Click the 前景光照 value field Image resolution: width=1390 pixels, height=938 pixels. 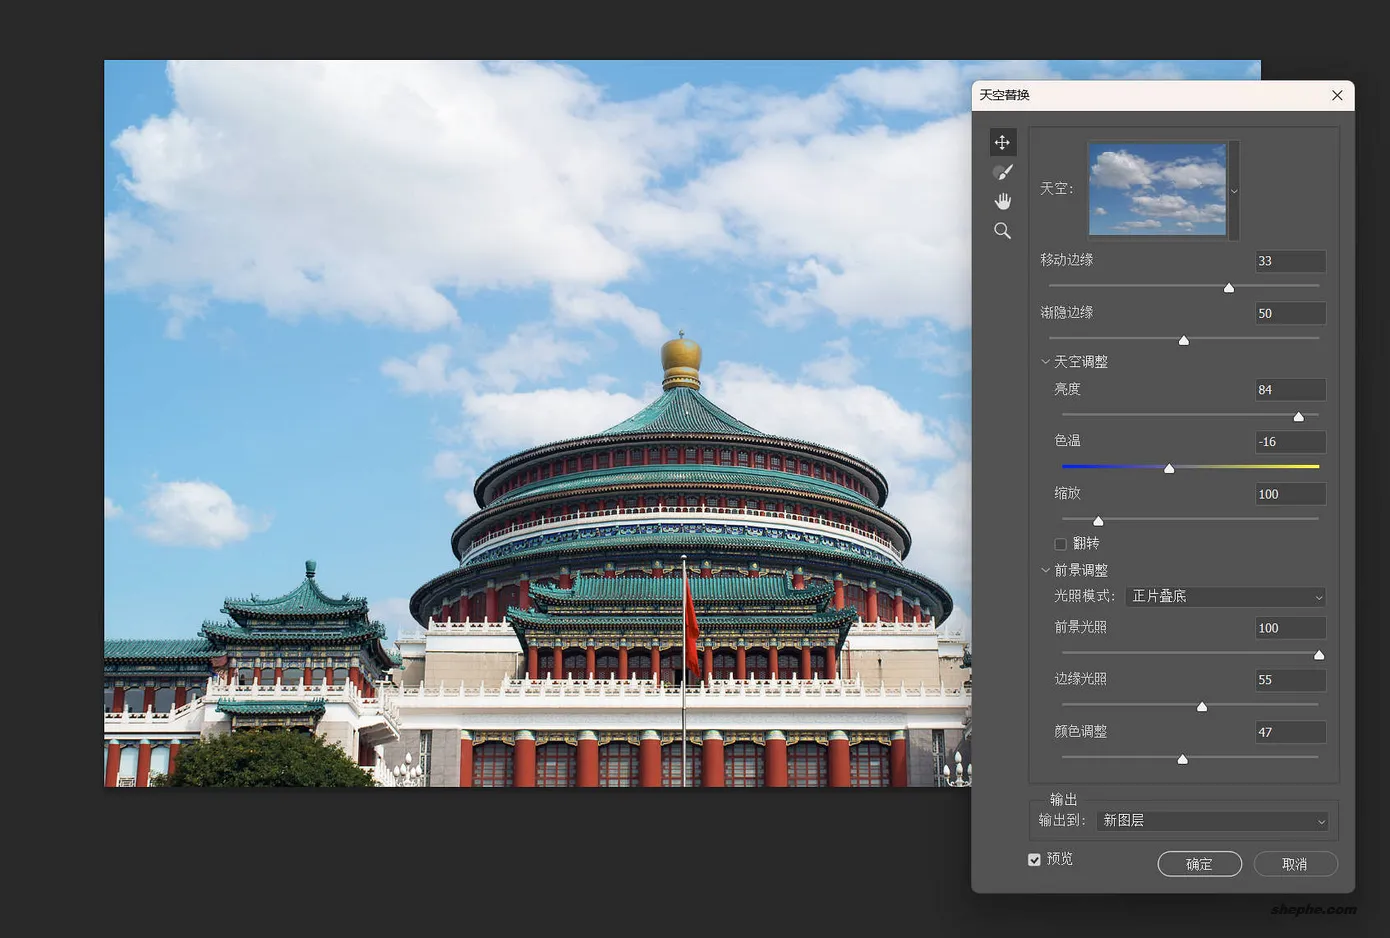(x=1290, y=628)
